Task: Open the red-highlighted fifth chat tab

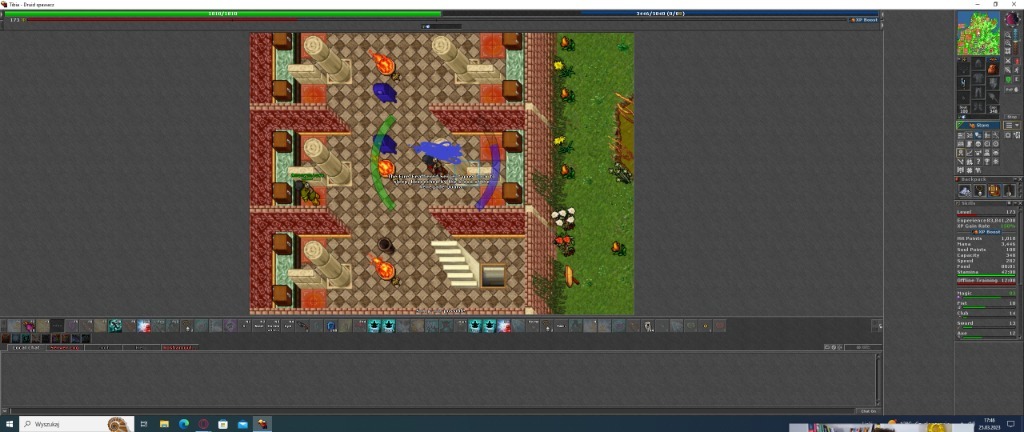Action: tap(179, 347)
